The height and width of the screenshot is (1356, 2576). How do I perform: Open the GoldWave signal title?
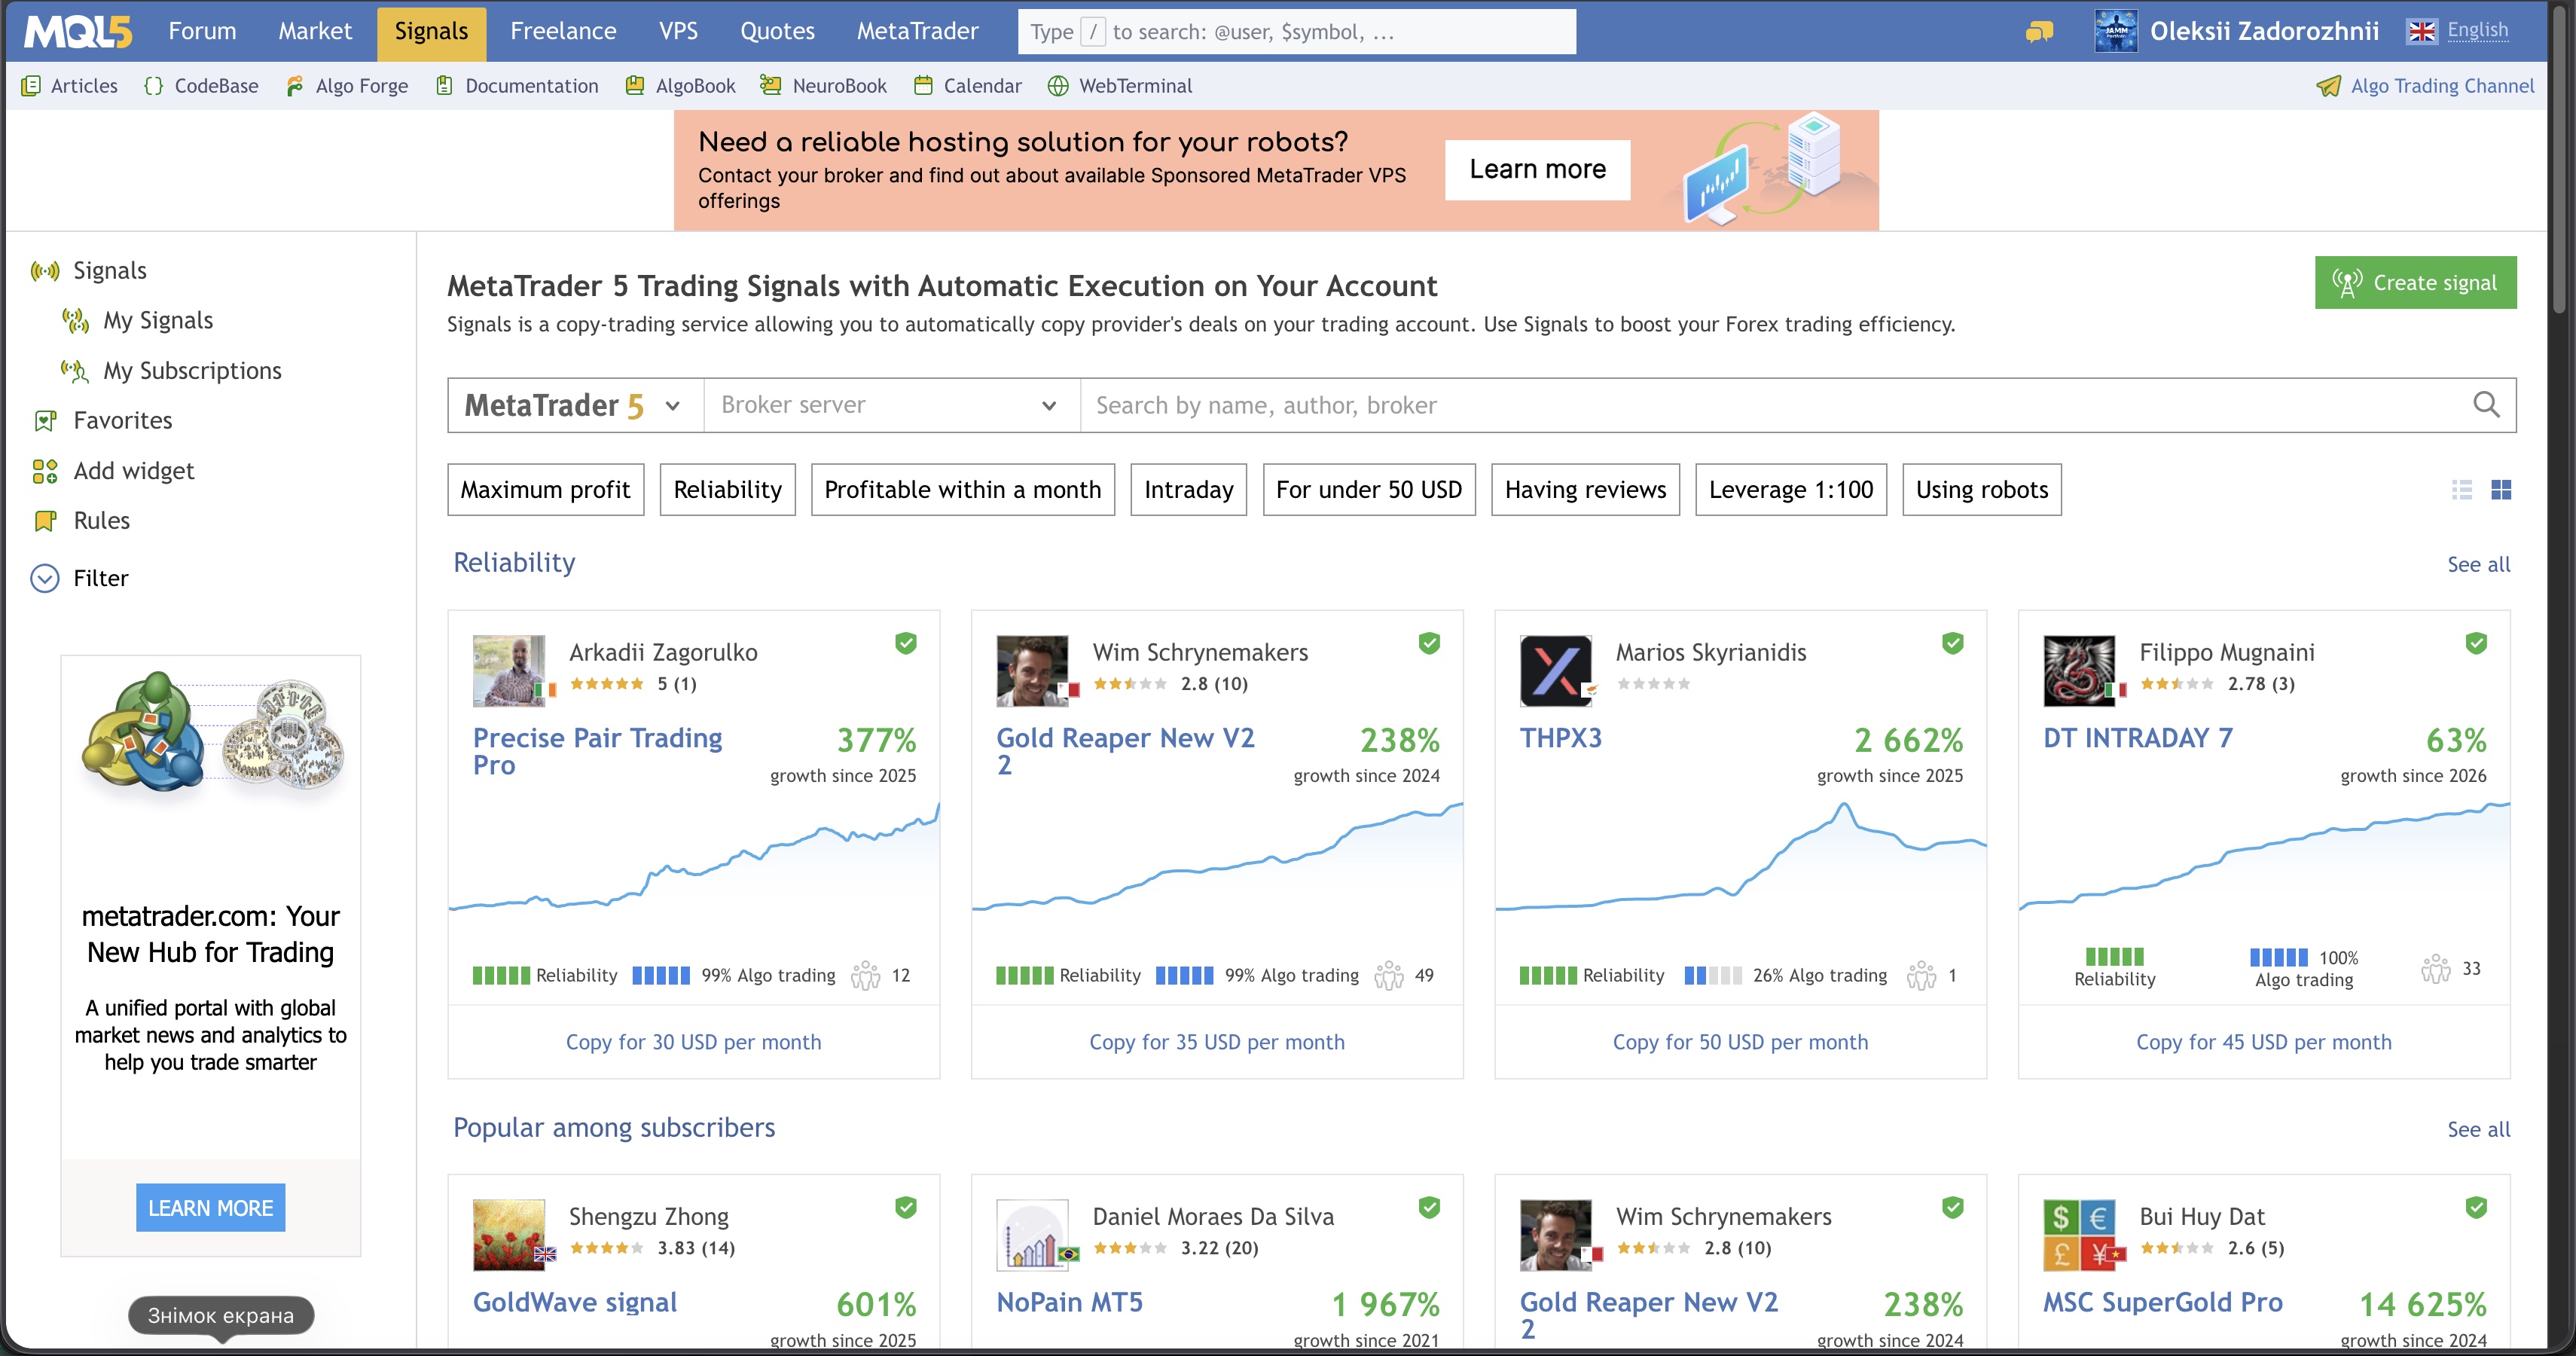pyautogui.click(x=575, y=1302)
